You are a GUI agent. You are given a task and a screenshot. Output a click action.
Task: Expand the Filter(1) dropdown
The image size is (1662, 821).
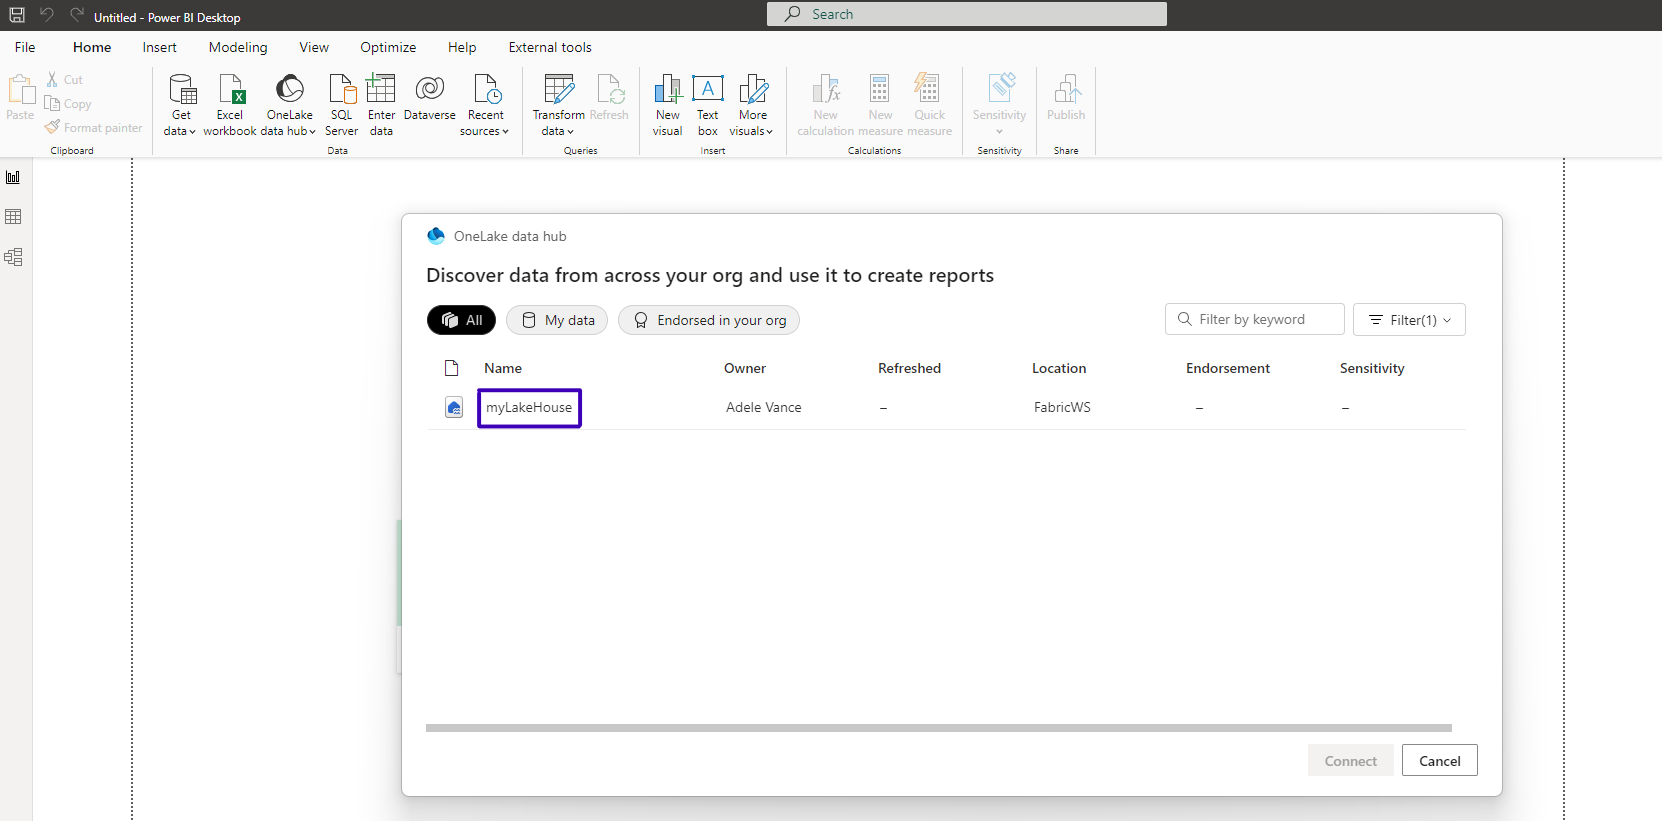(1409, 320)
